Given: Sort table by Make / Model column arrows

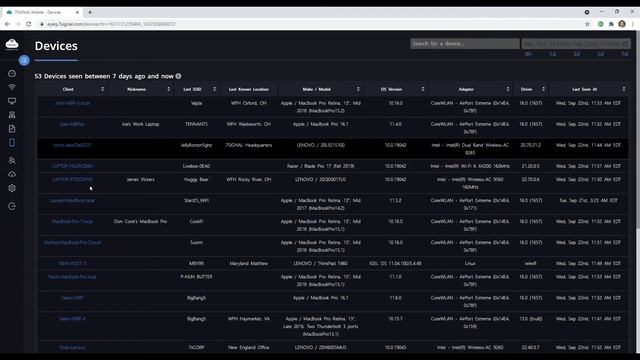Looking at the screenshot, I should 358,89.
